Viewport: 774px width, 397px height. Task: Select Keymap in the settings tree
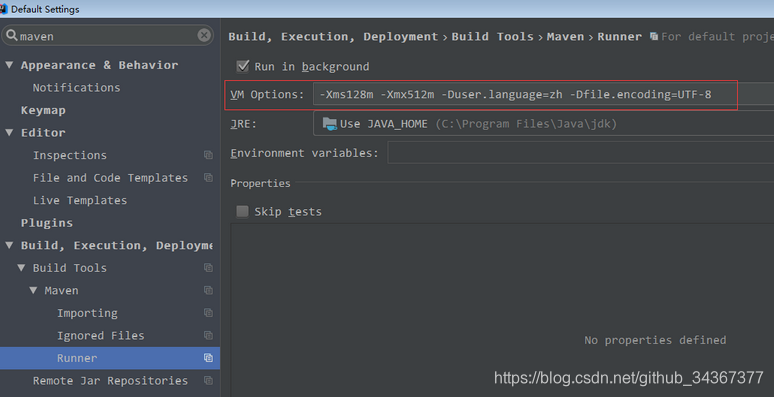click(x=43, y=110)
